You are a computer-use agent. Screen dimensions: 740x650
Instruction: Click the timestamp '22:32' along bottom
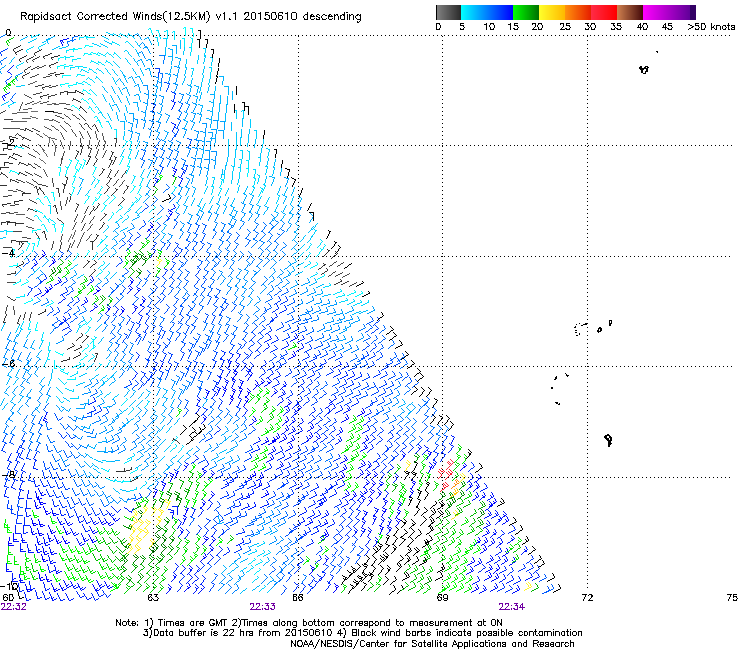[14, 607]
